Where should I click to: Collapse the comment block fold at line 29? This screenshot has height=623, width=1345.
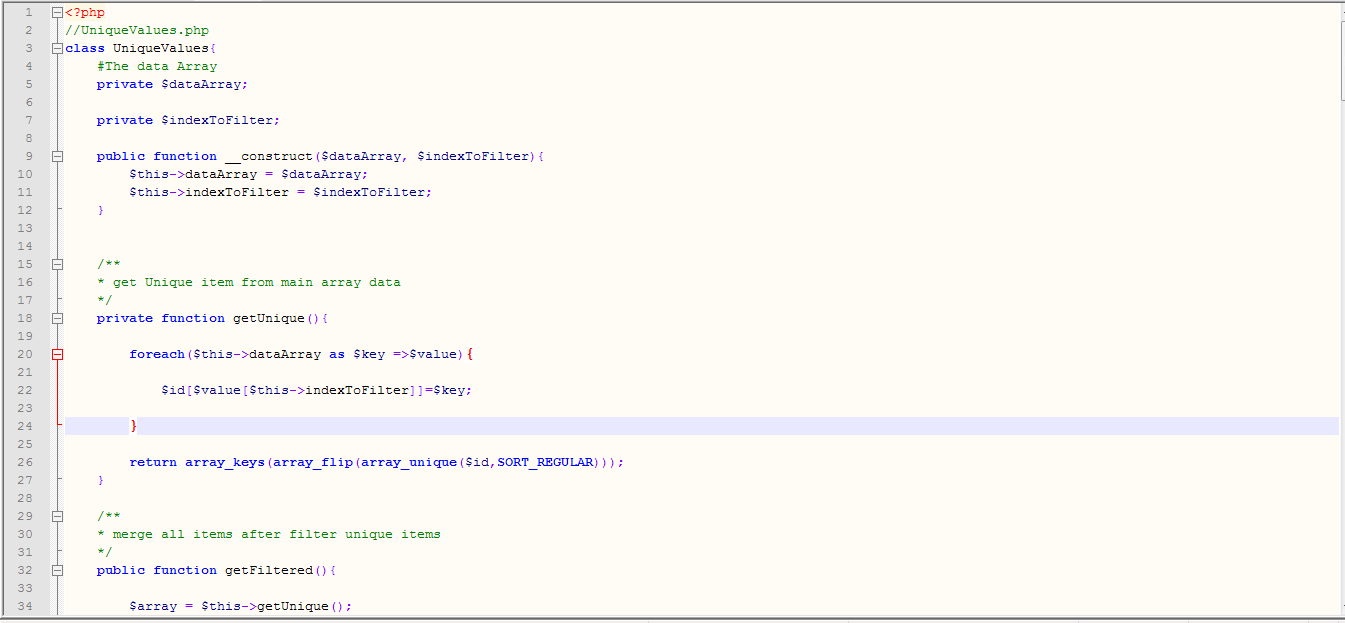pyautogui.click(x=57, y=516)
